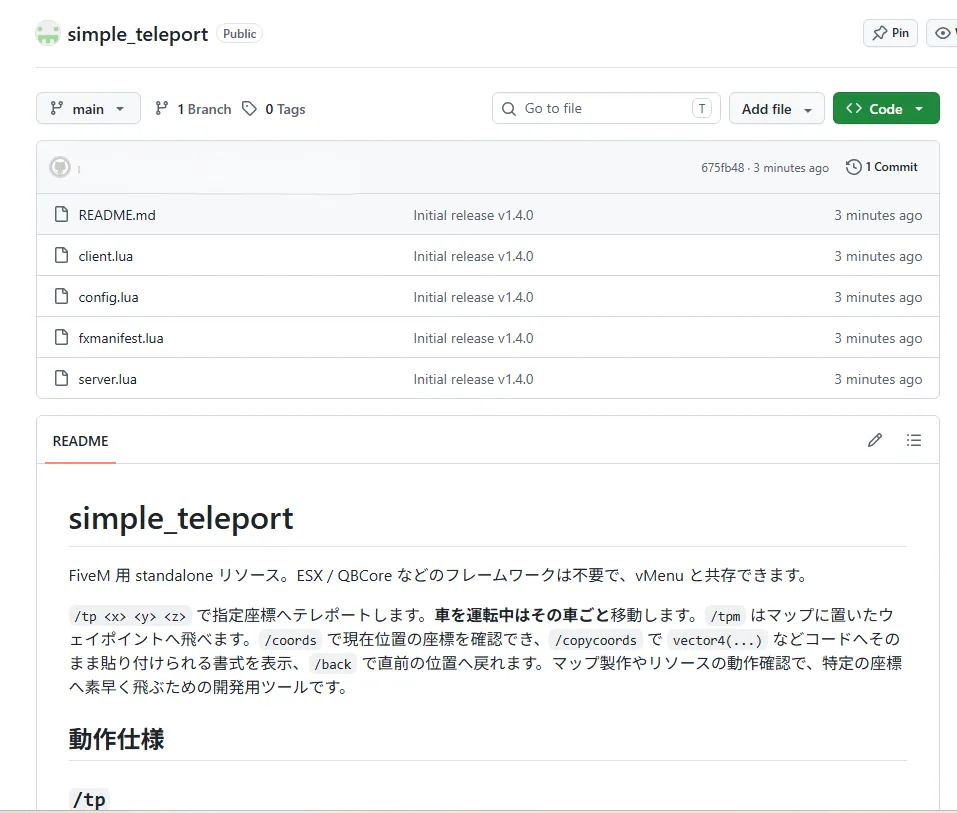Open commit message in client.lua row
The width and height of the screenshot is (957, 813).
(x=473, y=256)
